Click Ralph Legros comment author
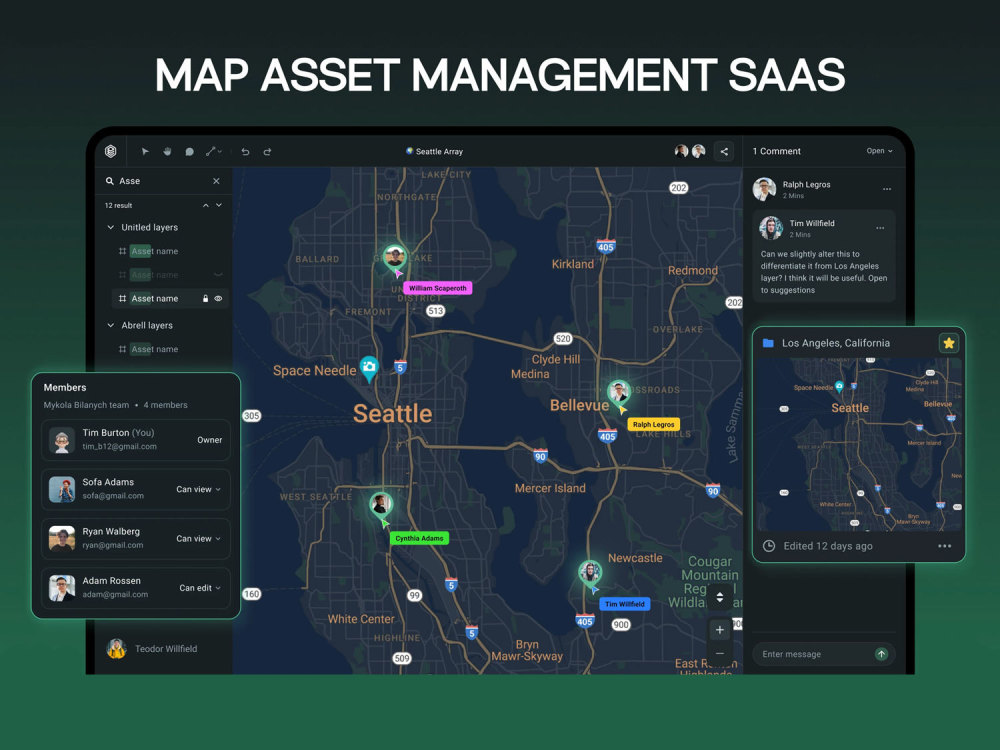The image size is (1000, 750). point(806,184)
